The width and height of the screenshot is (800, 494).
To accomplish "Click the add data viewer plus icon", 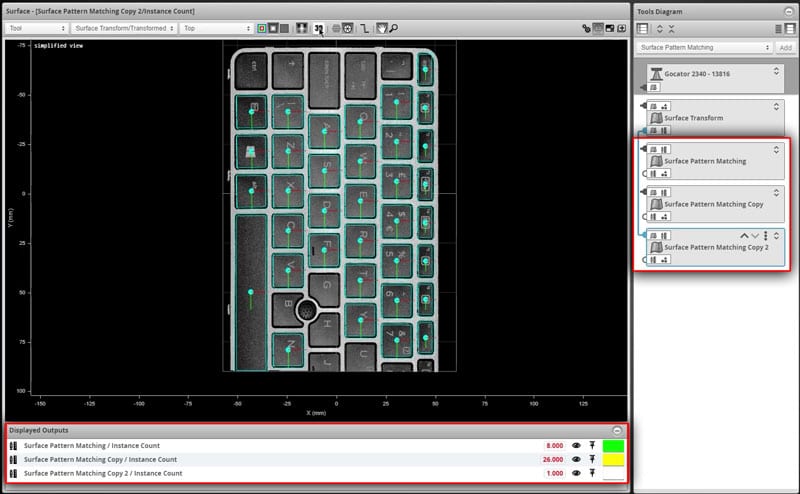I will [621, 28].
